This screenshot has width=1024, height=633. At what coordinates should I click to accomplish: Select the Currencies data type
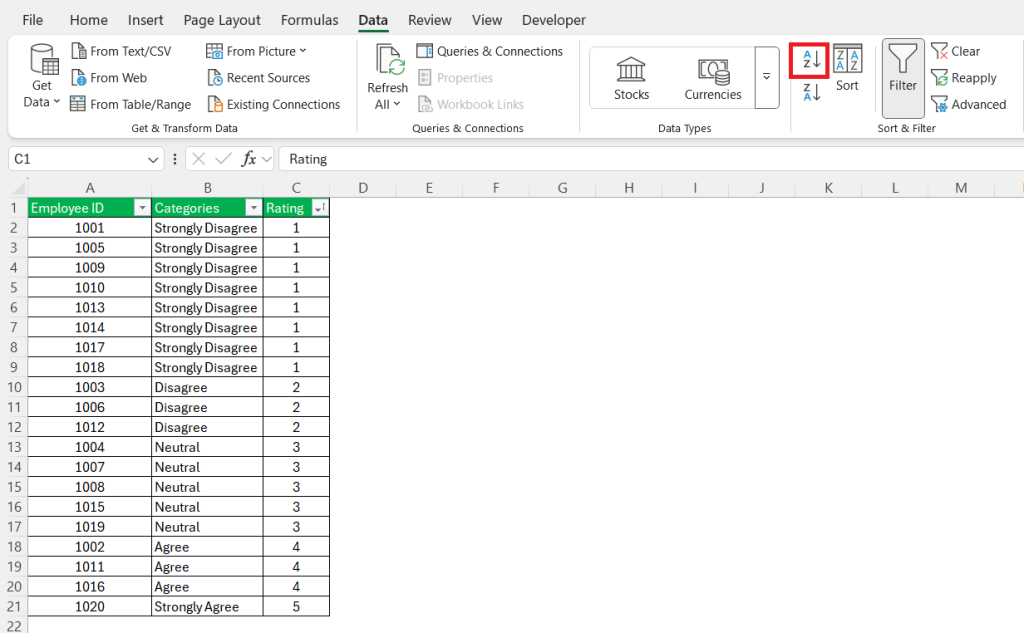coord(712,77)
